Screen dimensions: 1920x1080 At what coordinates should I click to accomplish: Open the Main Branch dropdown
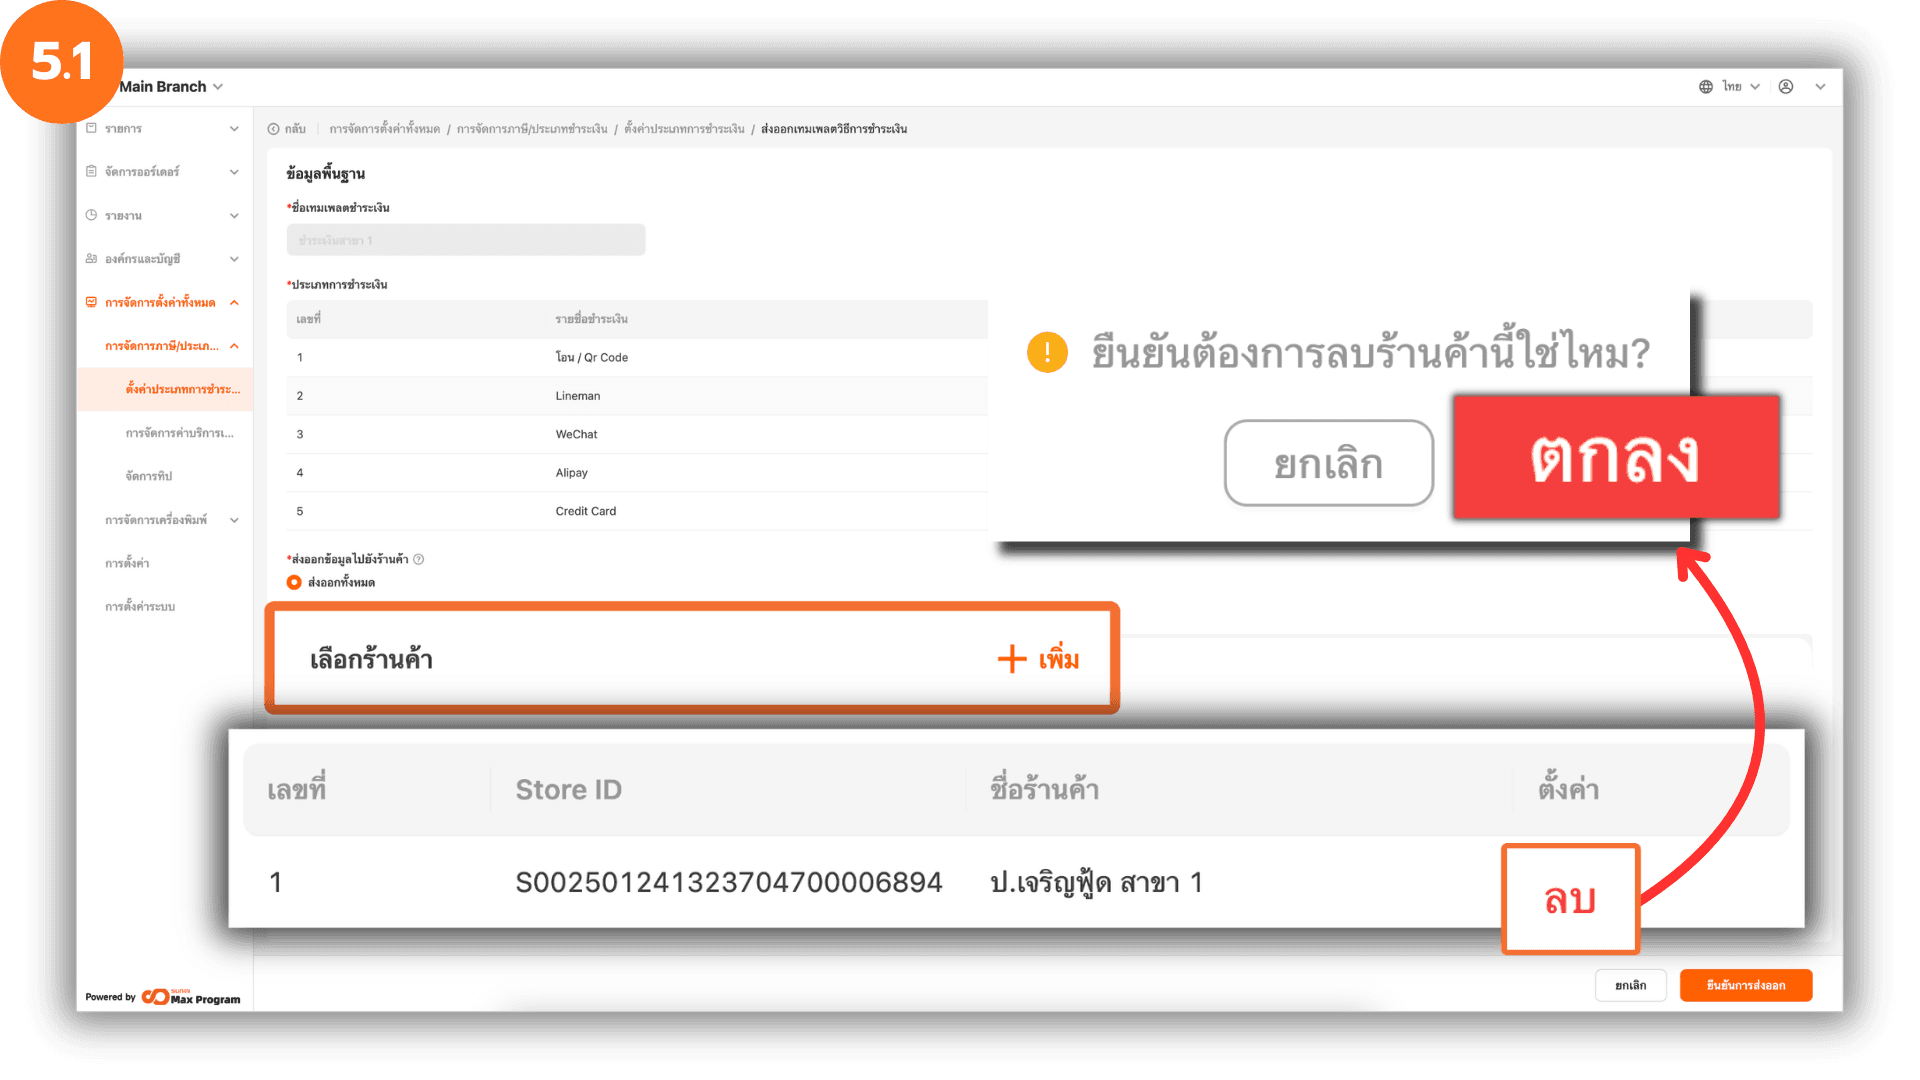[x=171, y=87]
